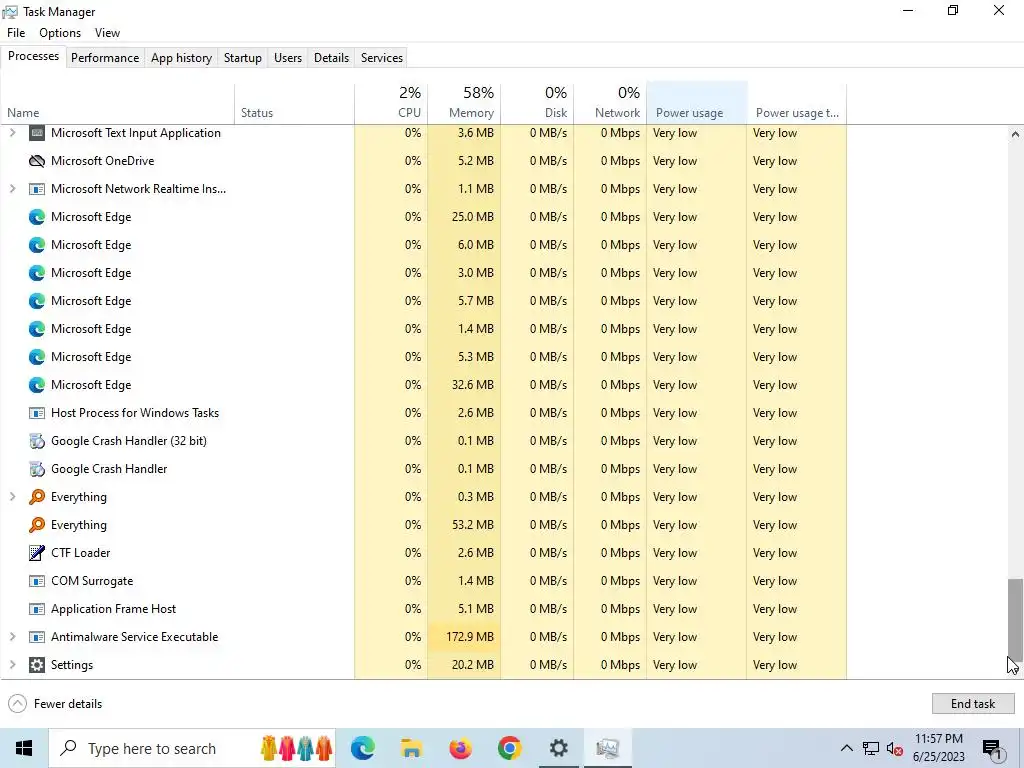Show hidden system tray icons
Viewport: 1024px width, 768px height.
tap(846, 748)
